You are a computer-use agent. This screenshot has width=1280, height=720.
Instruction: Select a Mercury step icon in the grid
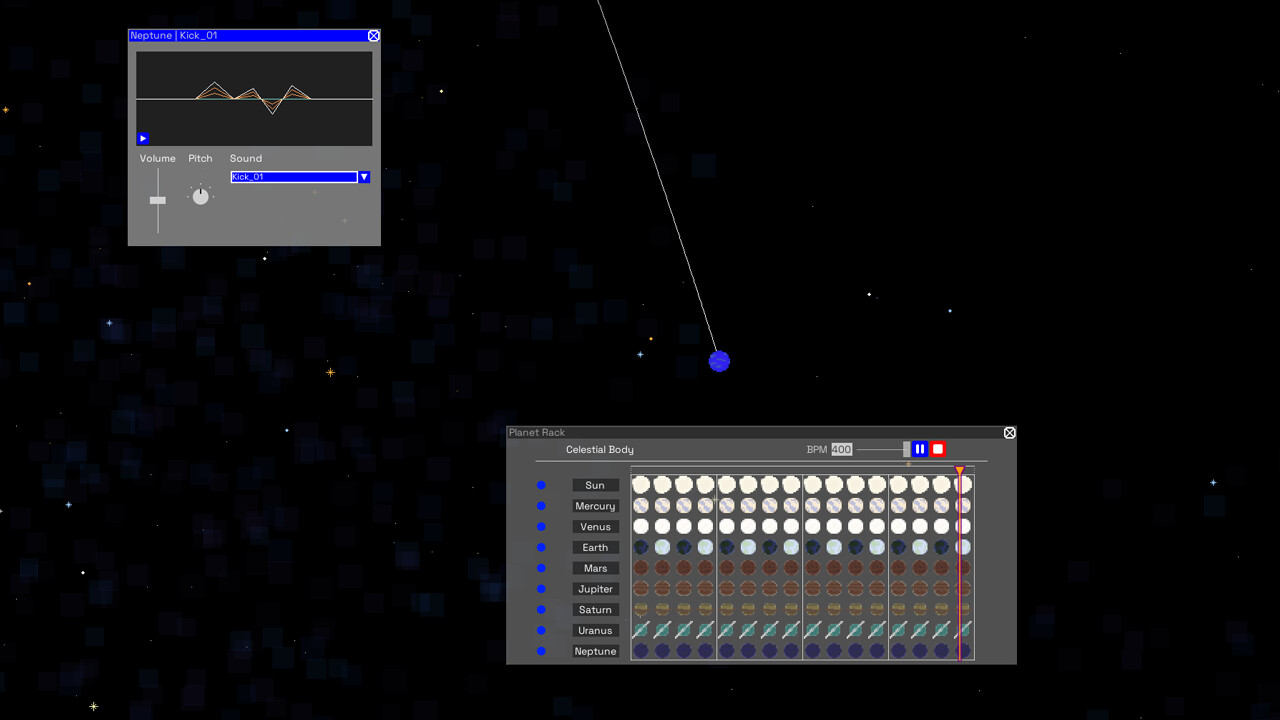pyautogui.click(x=640, y=505)
